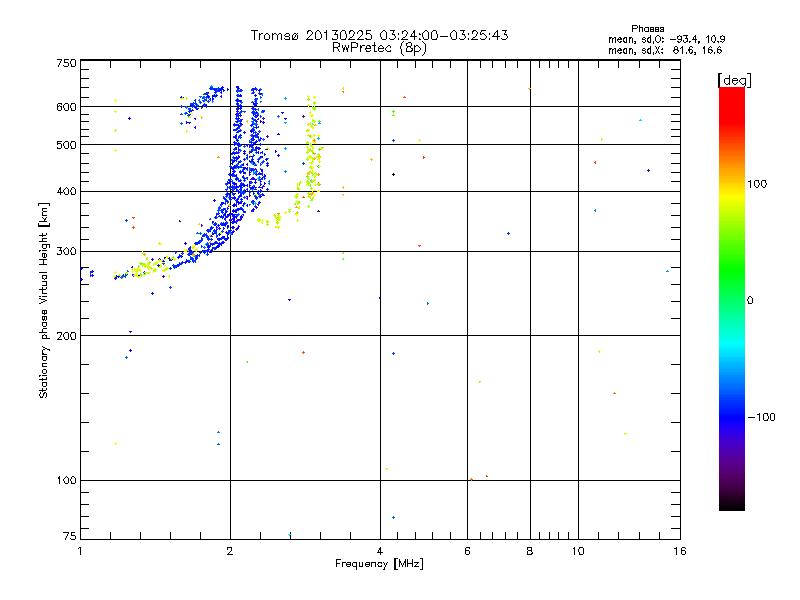Click the colorbar '100' tick label
800x600 pixels.
click(x=757, y=184)
